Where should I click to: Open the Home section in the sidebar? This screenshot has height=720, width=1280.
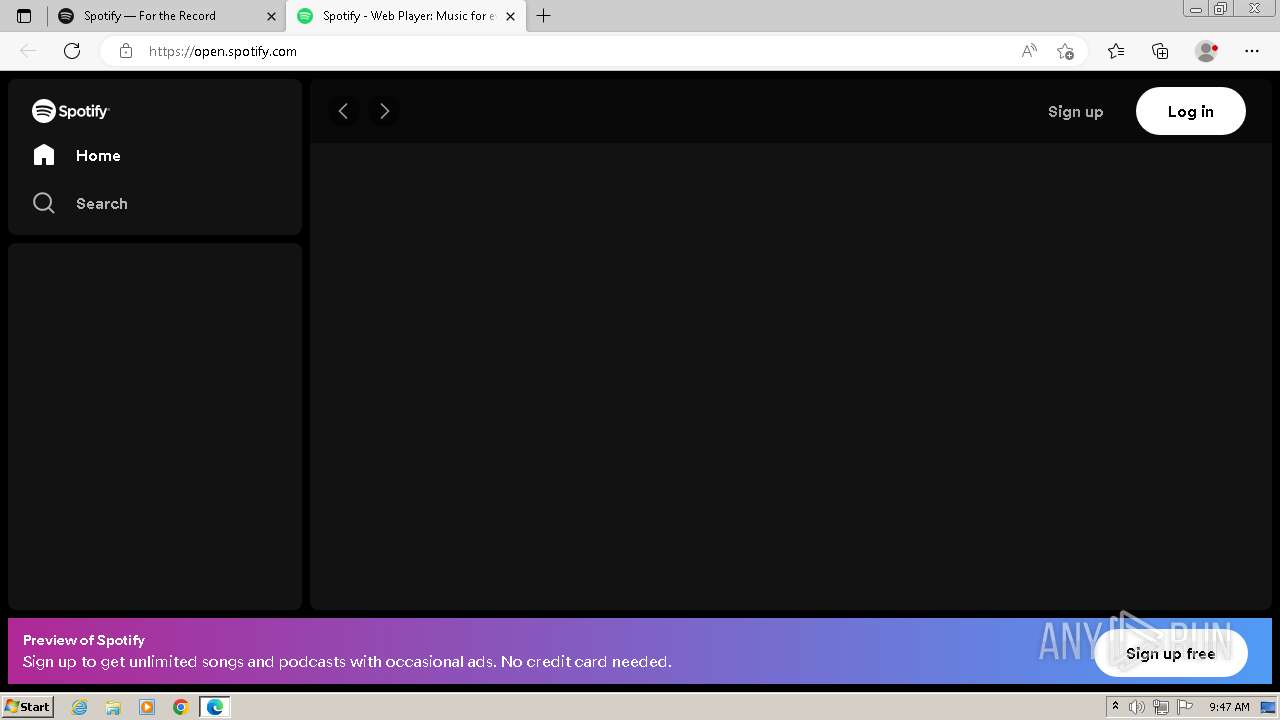click(77, 155)
